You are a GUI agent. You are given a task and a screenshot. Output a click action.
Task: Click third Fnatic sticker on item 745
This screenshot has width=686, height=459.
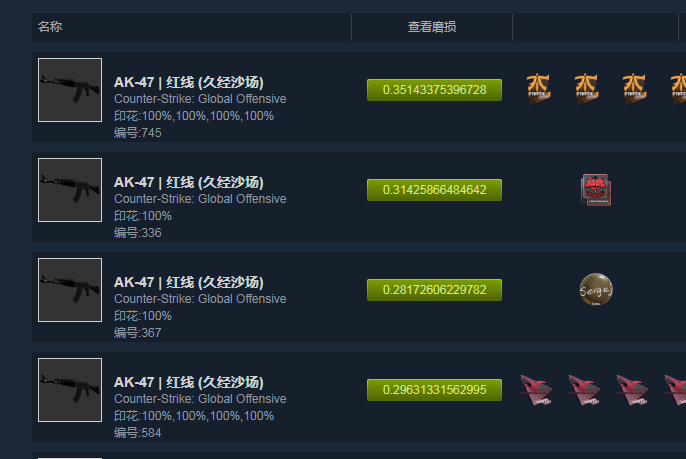(x=634, y=89)
